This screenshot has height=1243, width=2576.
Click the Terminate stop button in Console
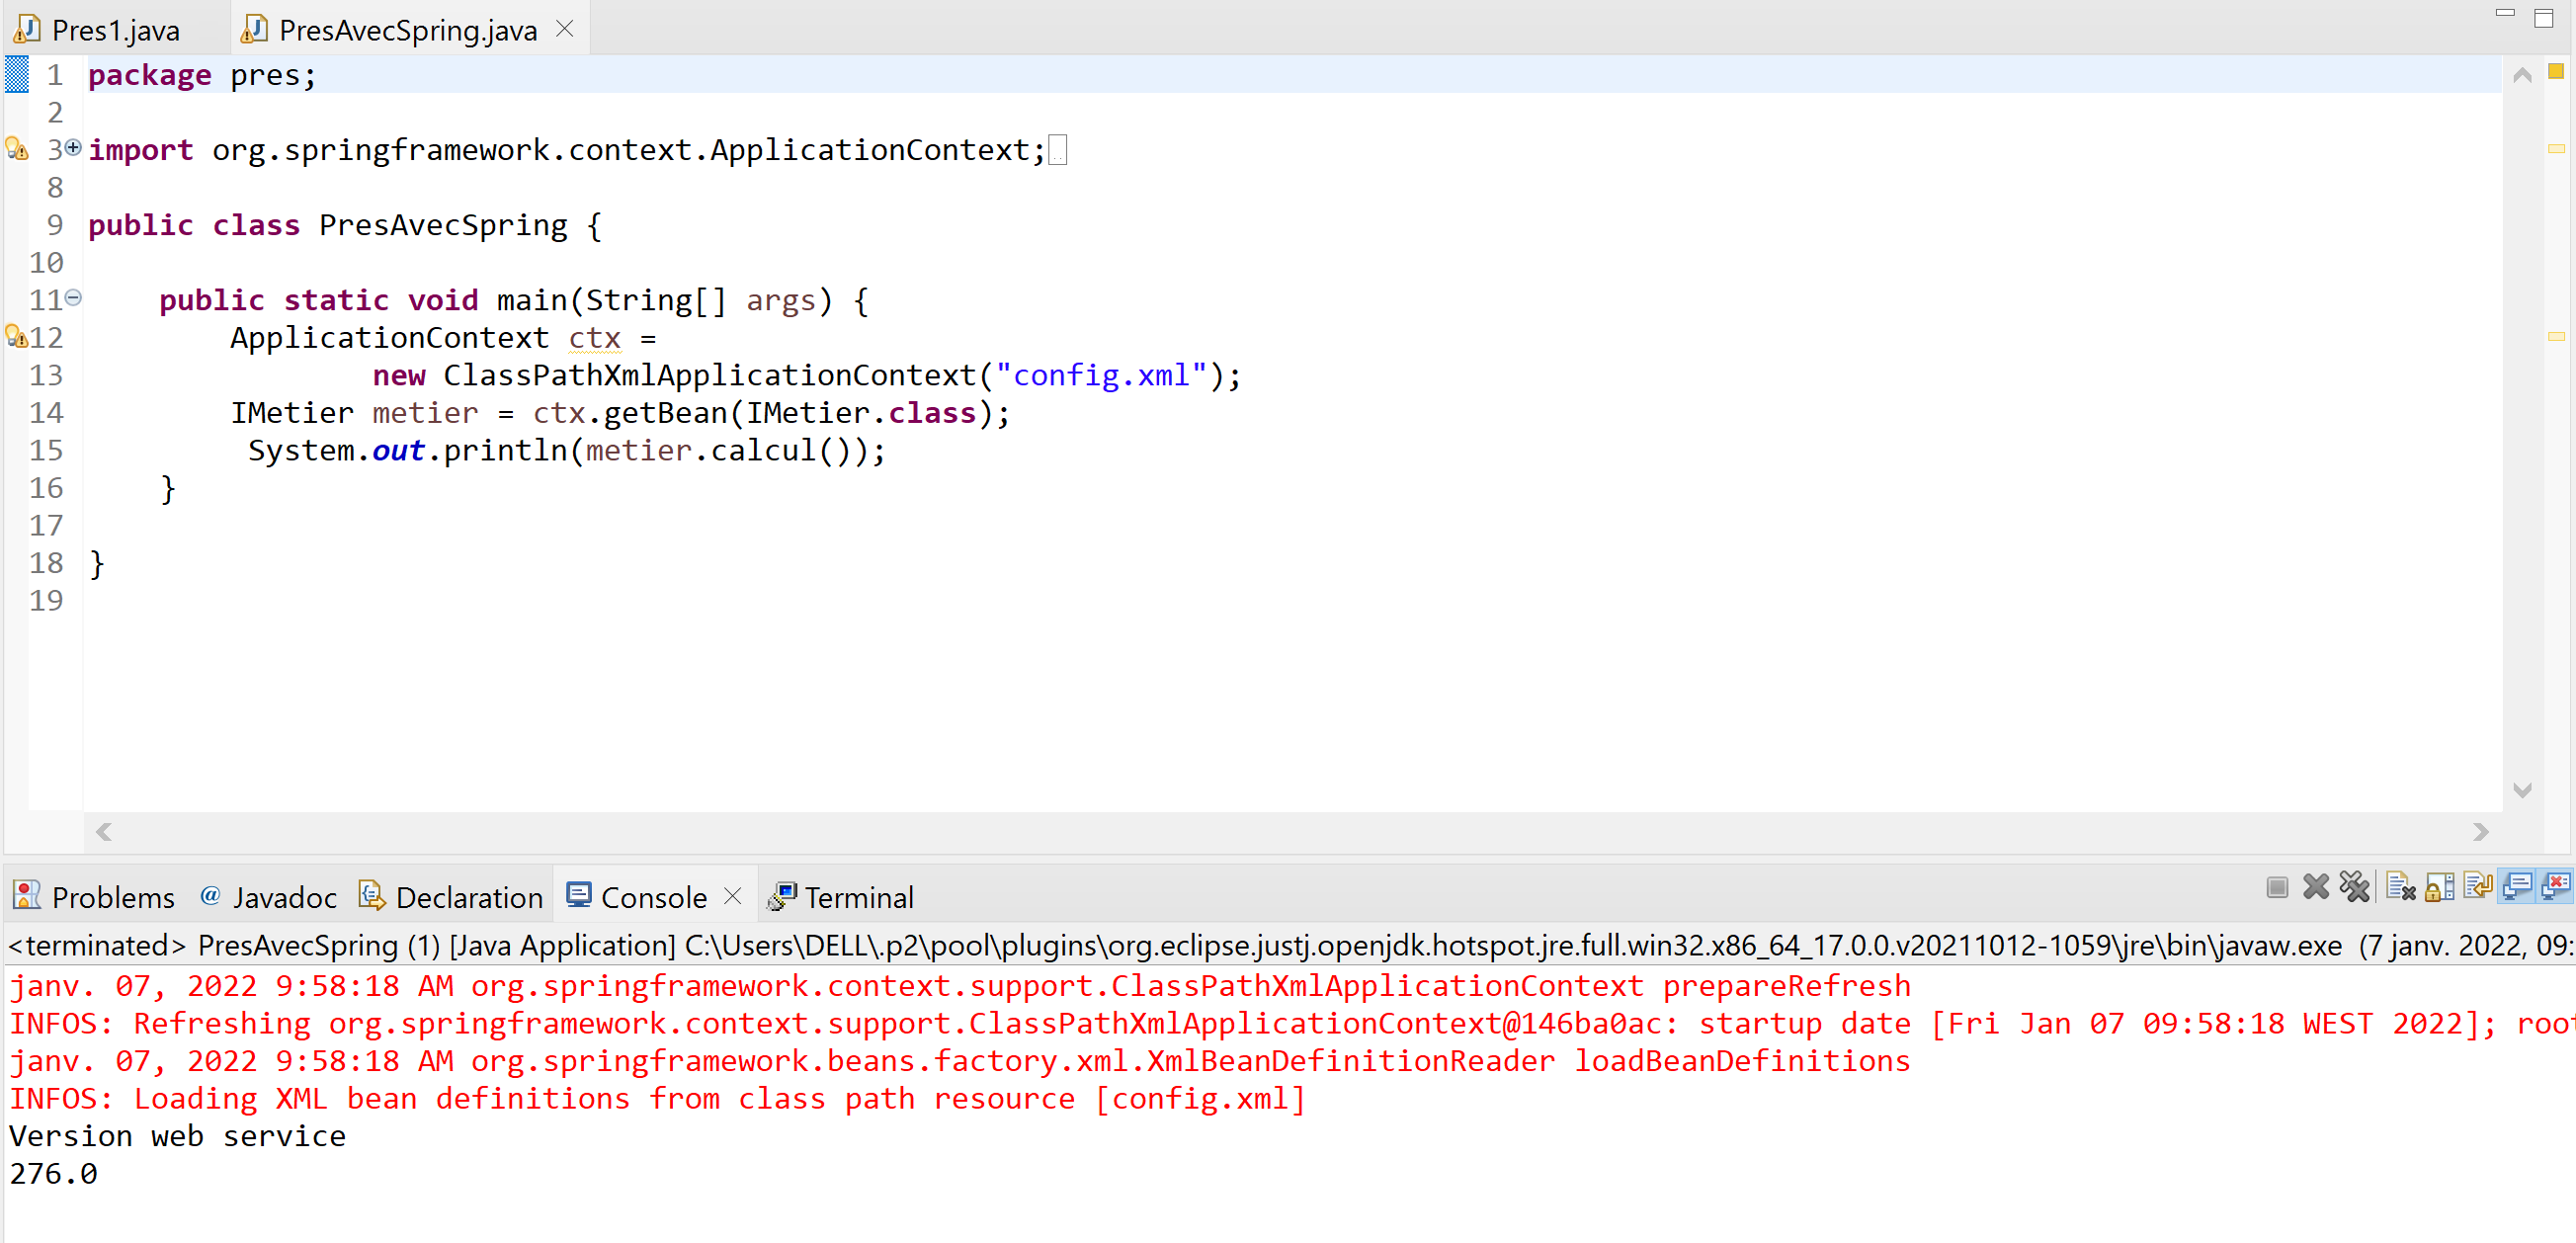(x=2277, y=886)
